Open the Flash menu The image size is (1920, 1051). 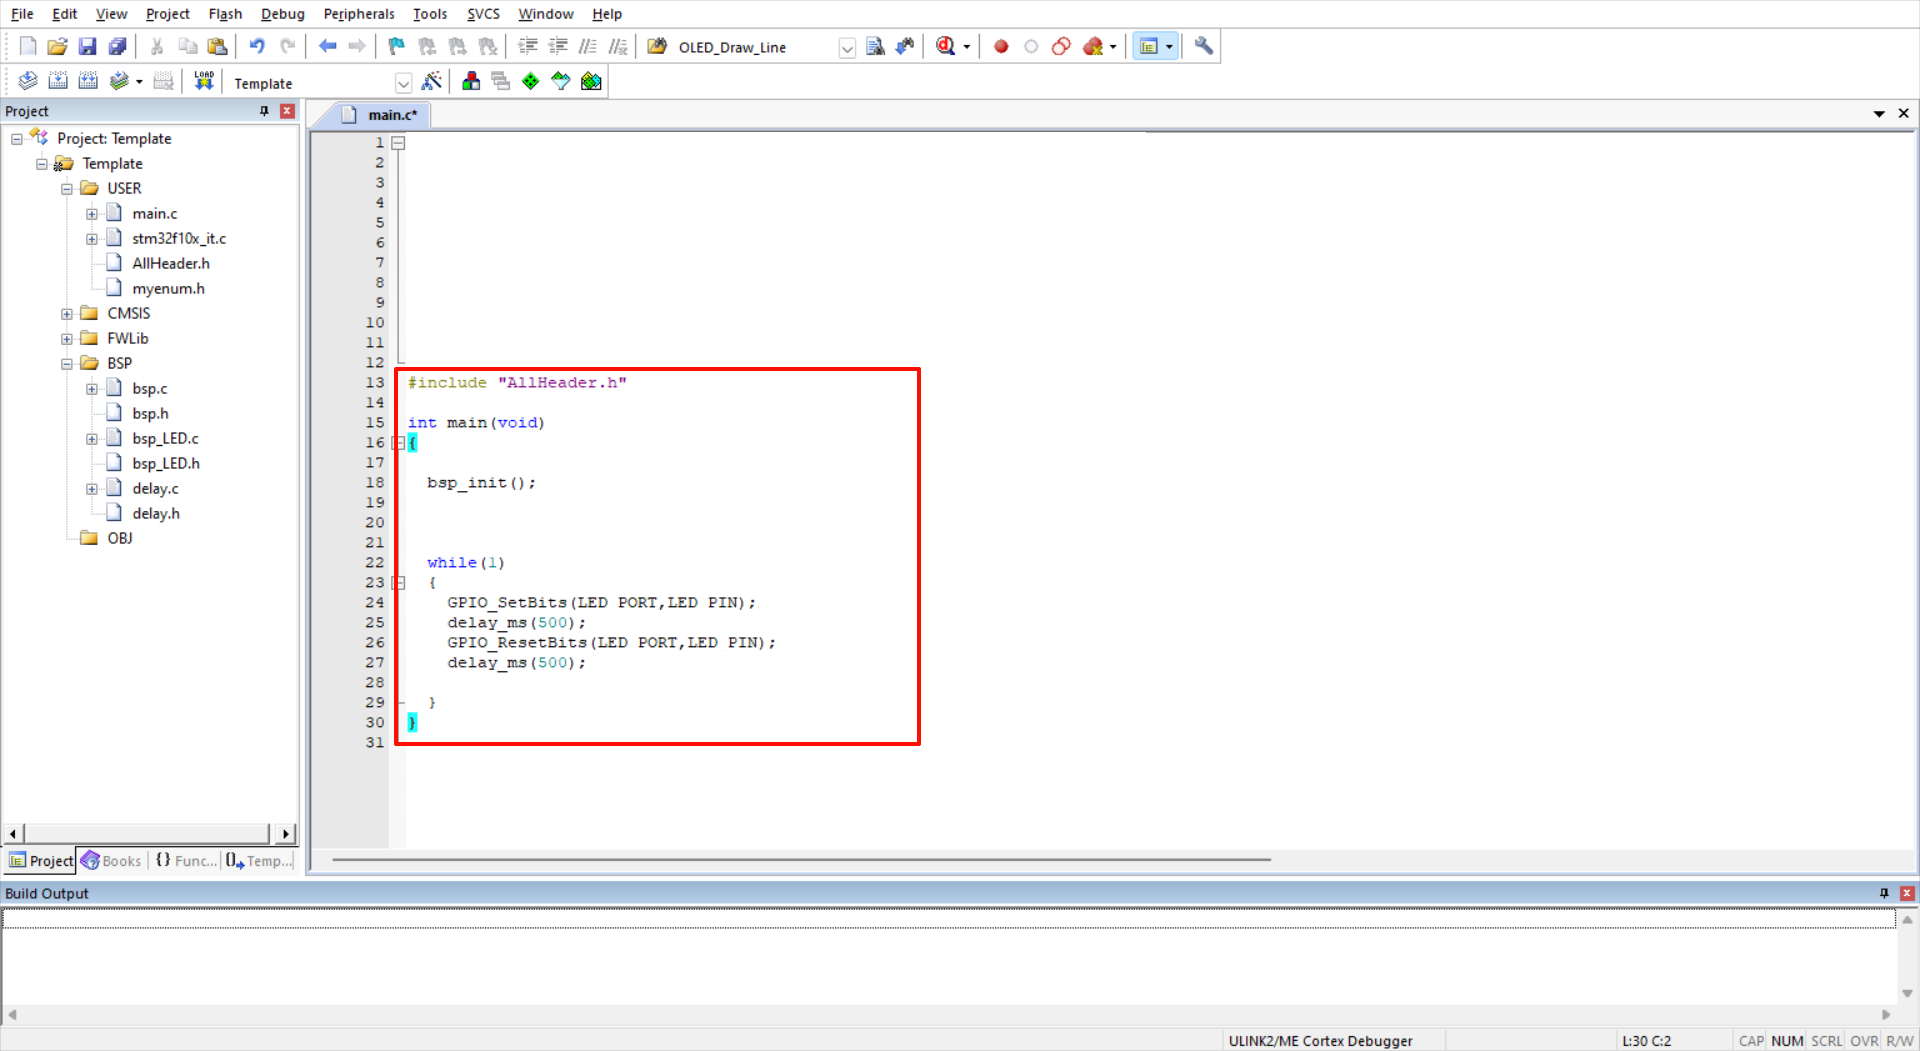click(x=225, y=14)
